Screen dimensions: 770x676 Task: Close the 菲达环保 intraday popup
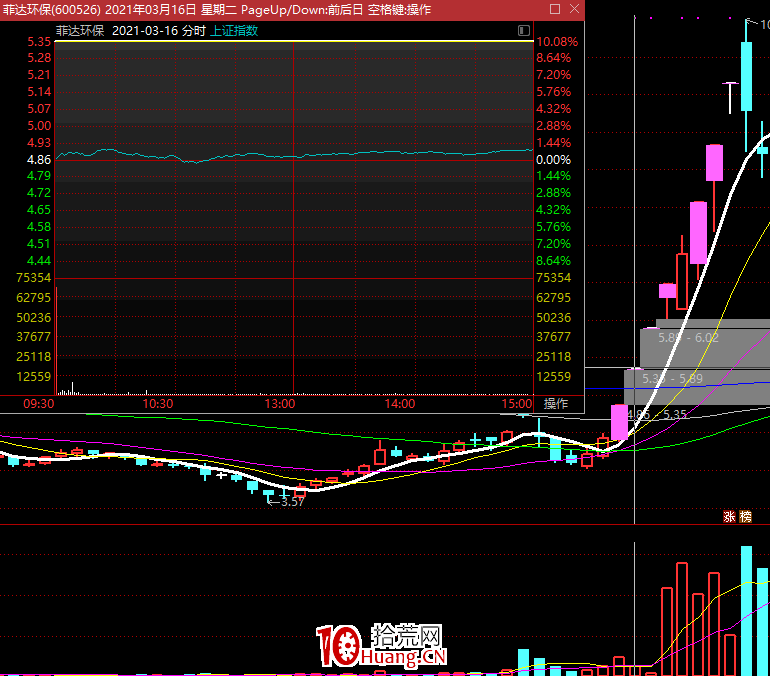tap(575, 9)
